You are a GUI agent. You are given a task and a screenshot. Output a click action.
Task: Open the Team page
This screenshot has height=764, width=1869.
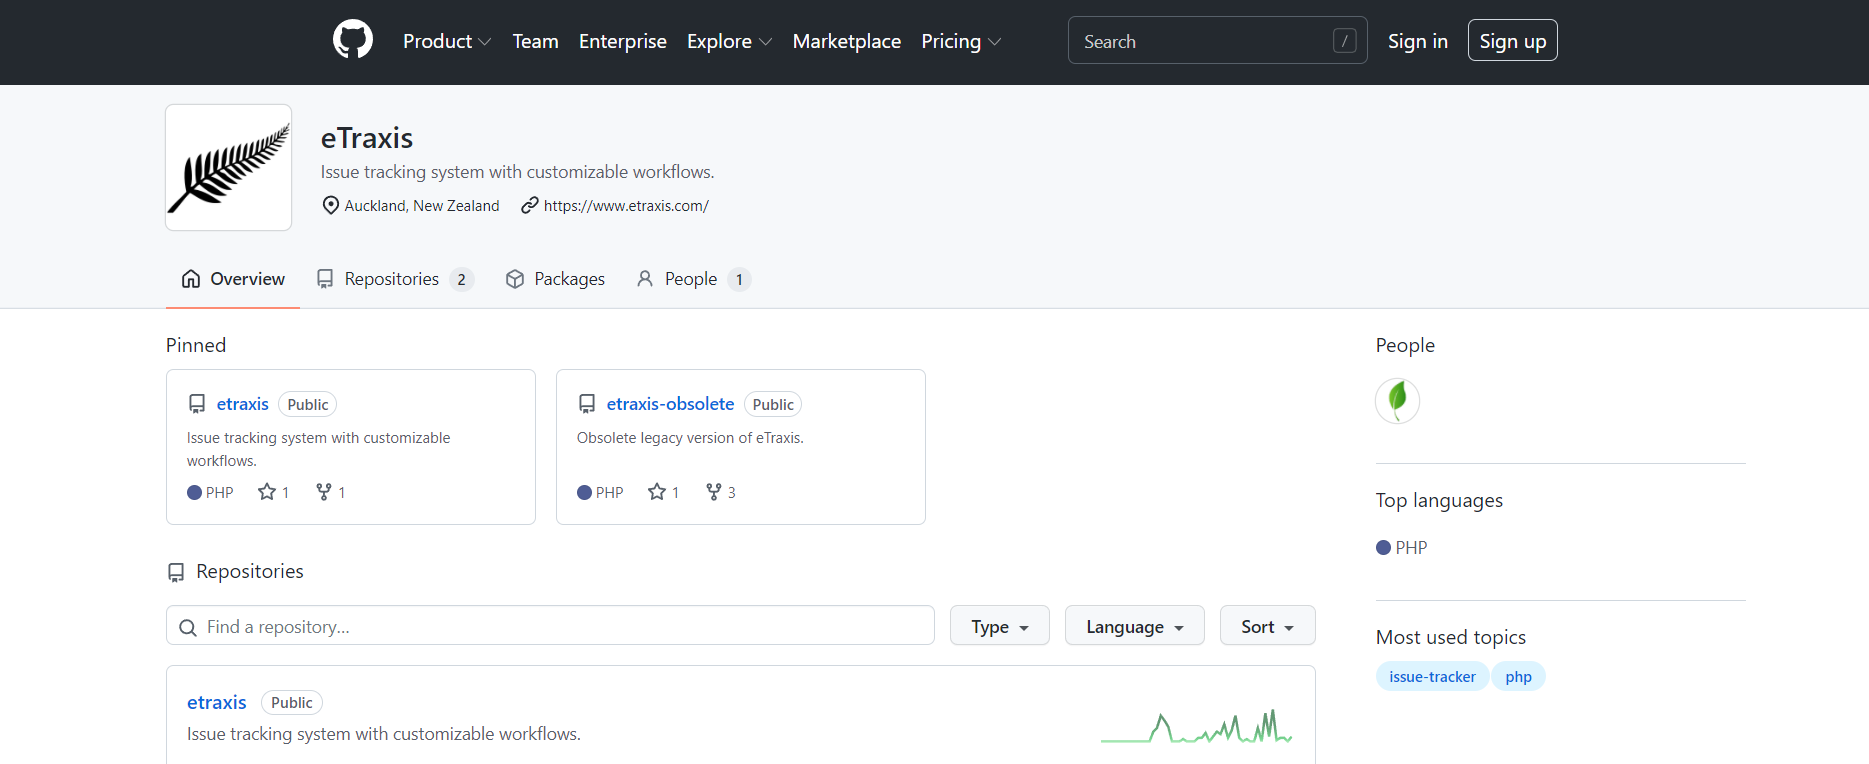(535, 41)
